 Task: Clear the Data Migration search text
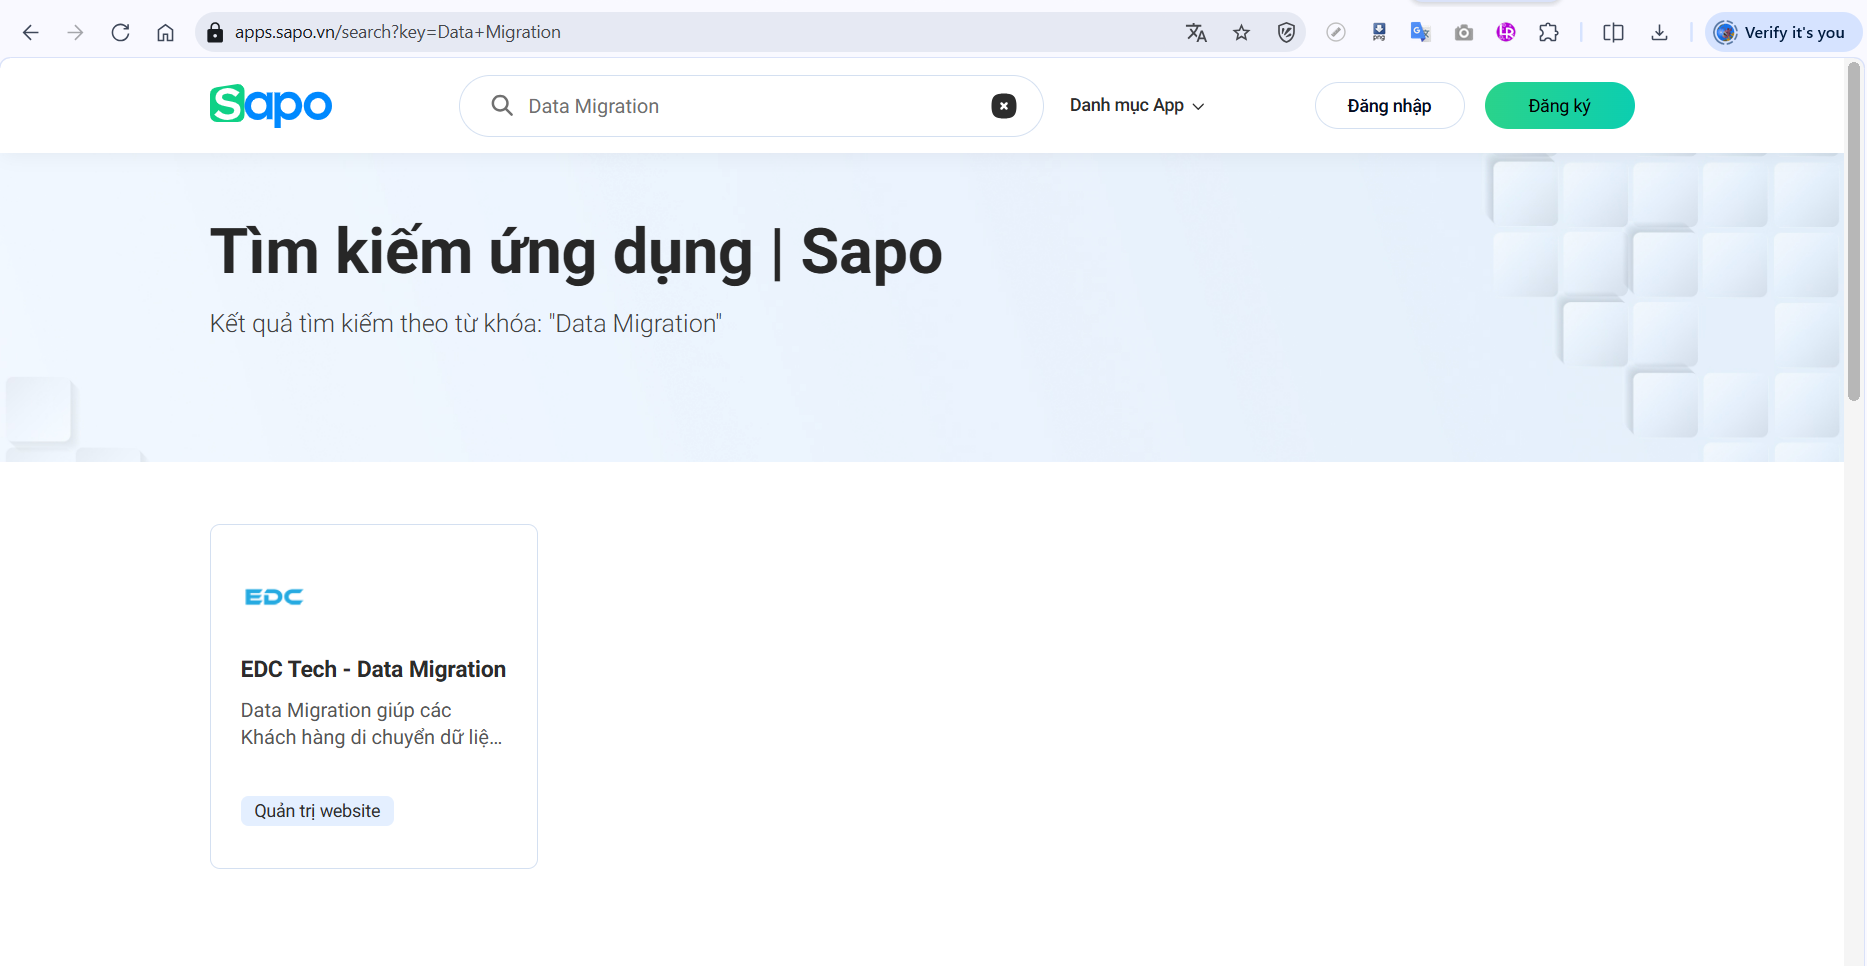click(x=1004, y=106)
